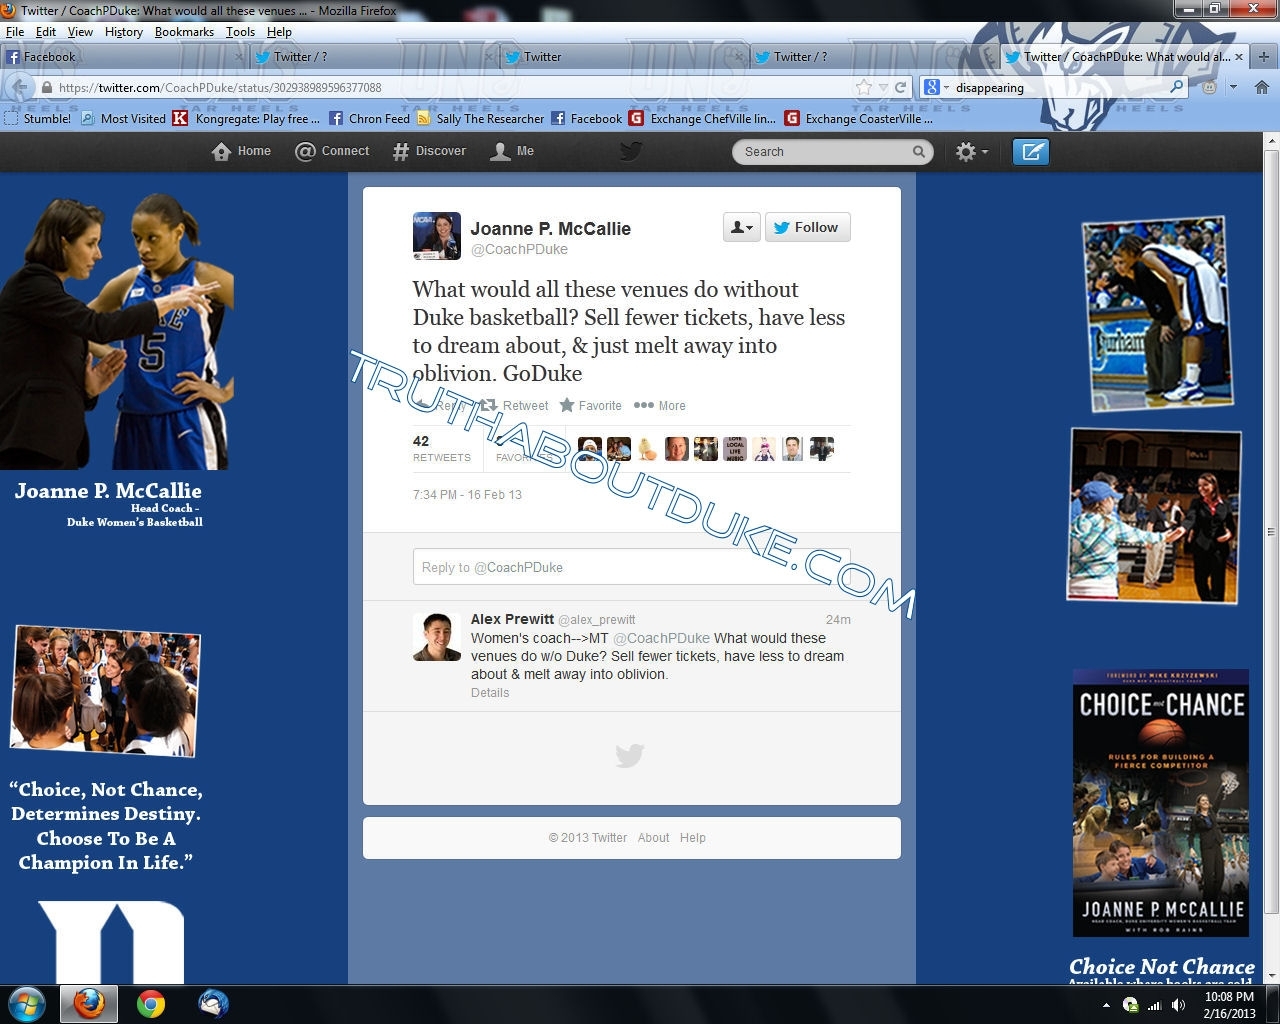The image size is (1280, 1024).
Task: Click the search magnifier in Firefox search box
Action: 1177,87
